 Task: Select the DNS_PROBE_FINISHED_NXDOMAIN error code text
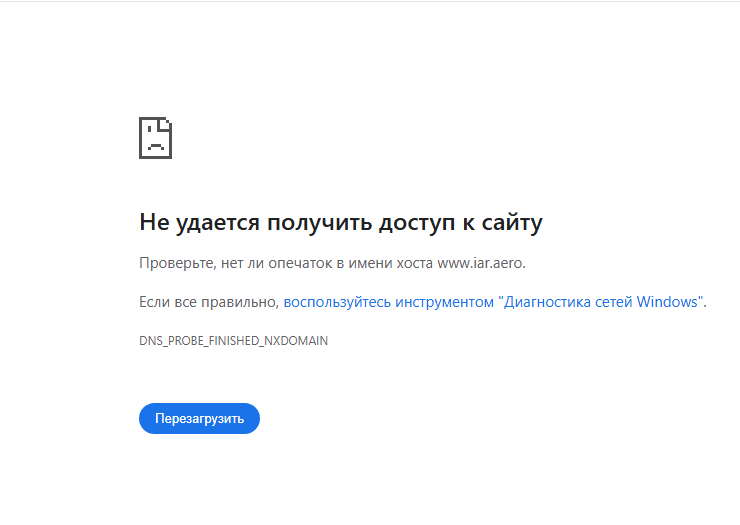233,341
